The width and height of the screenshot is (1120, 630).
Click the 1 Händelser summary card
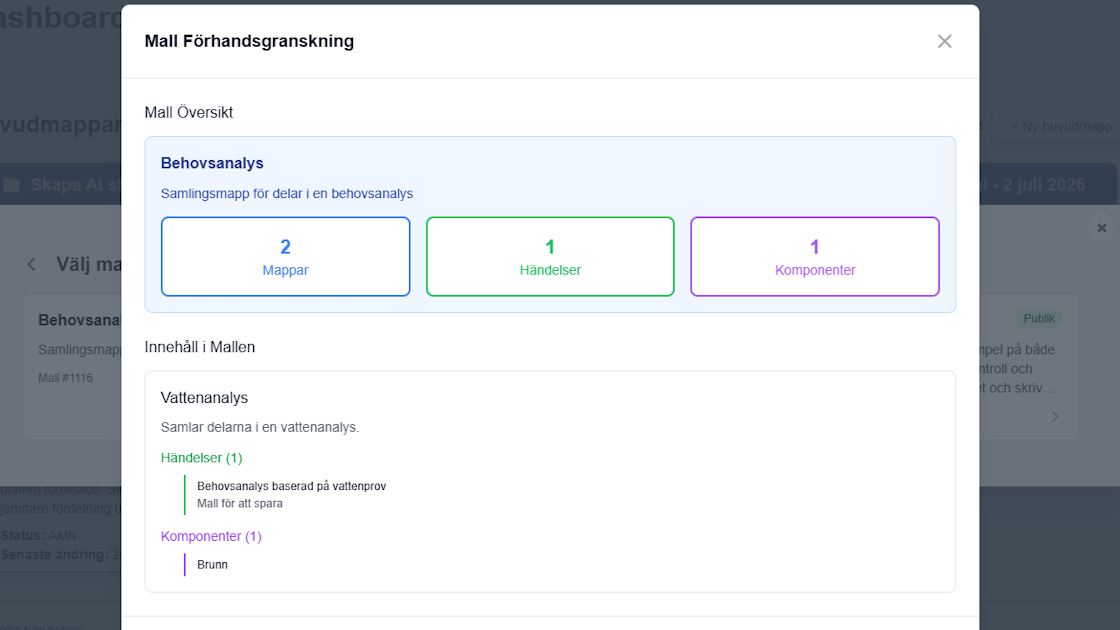click(550, 256)
